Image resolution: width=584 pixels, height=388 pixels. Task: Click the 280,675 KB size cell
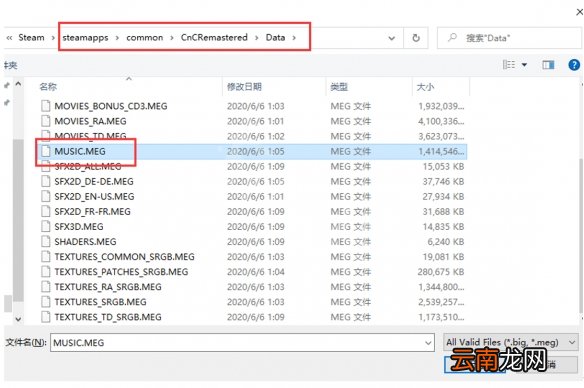coord(441,272)
